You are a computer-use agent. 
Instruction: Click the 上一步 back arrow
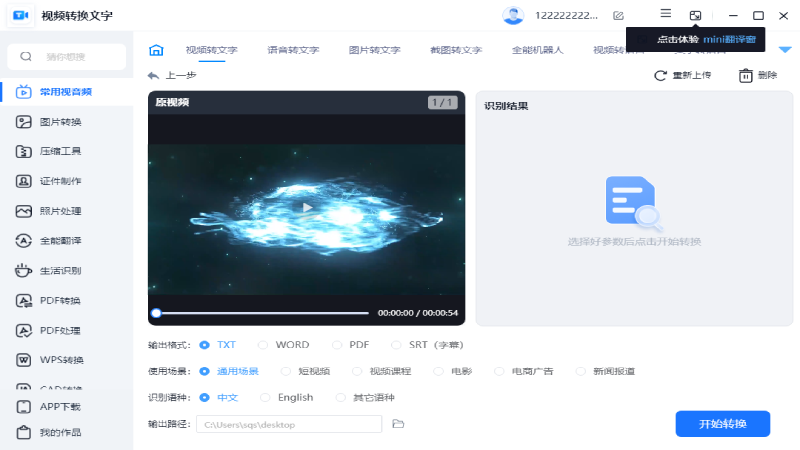click(x=153, y=76)
